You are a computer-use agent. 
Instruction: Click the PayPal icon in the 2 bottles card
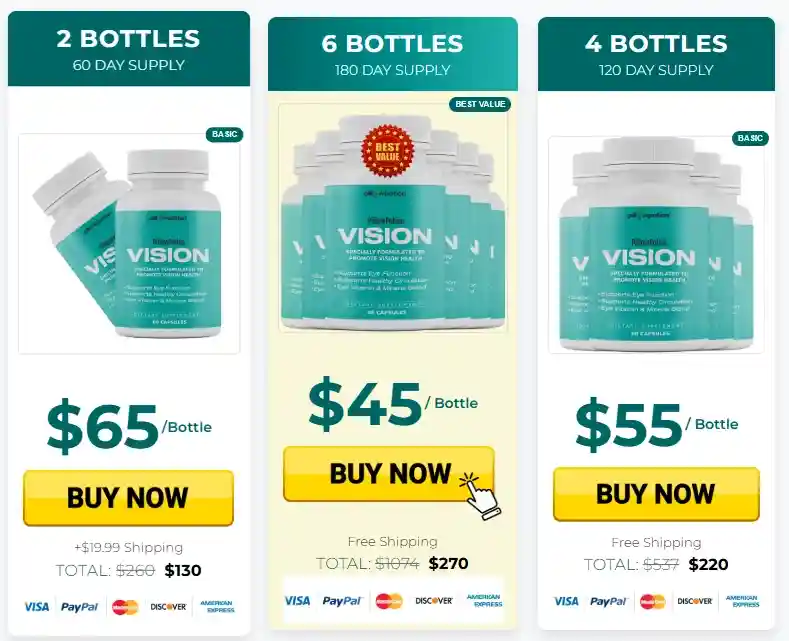(80, 607)
